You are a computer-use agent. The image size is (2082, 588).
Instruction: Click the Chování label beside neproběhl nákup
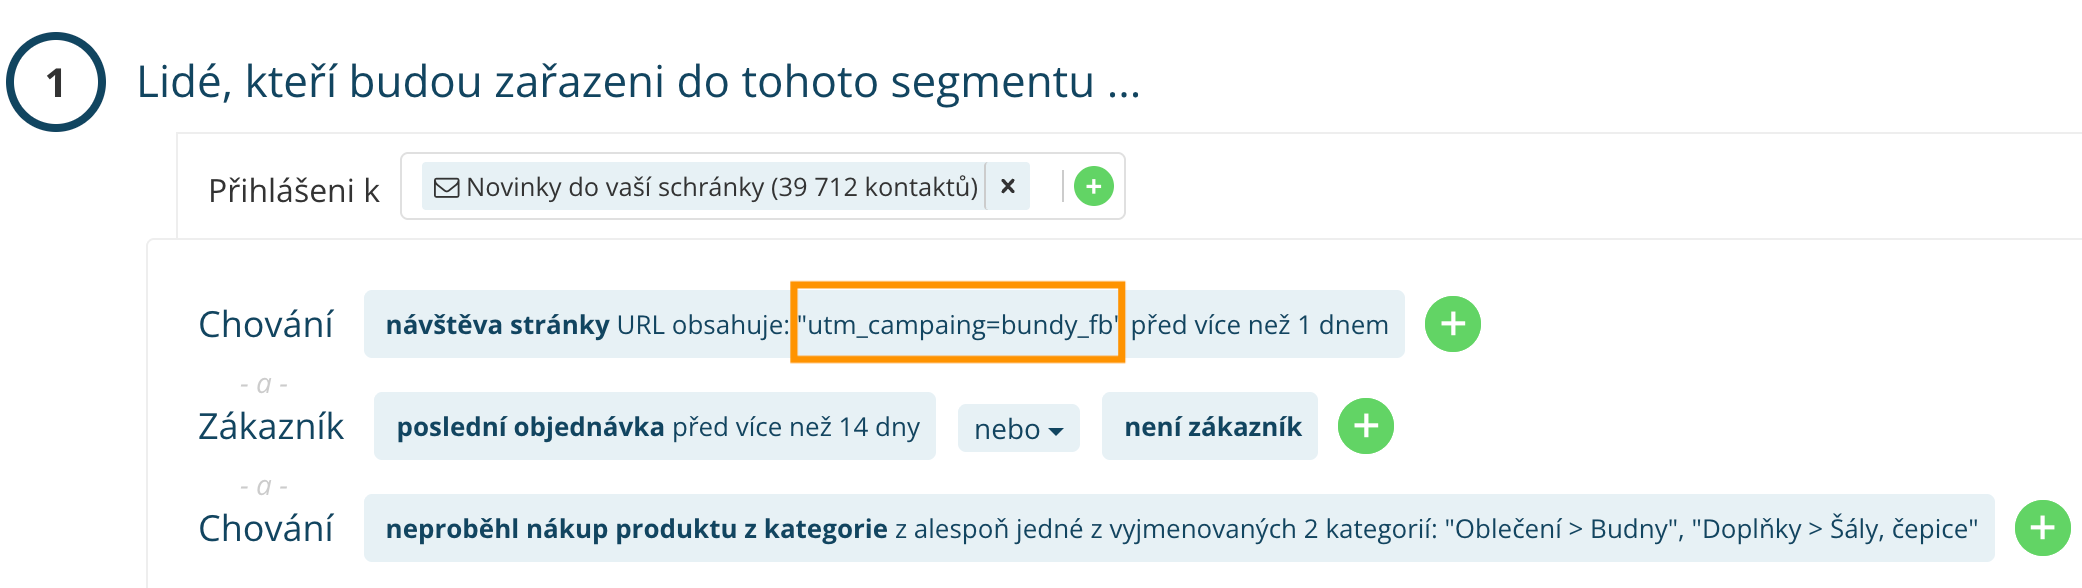click(x=265, y=528)
